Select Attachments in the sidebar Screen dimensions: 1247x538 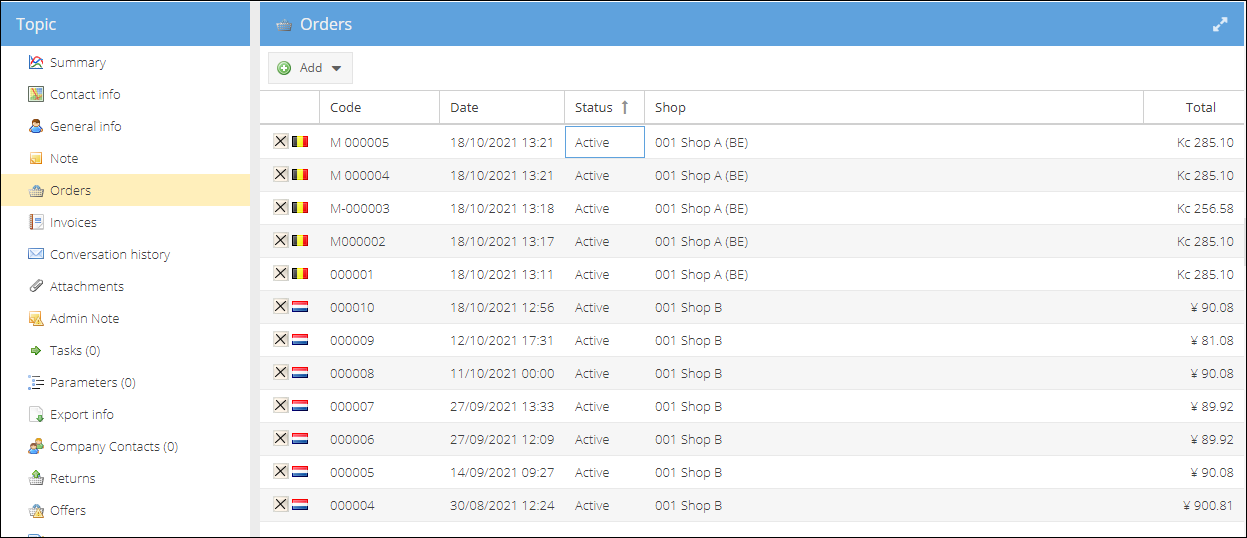(87, 286)
